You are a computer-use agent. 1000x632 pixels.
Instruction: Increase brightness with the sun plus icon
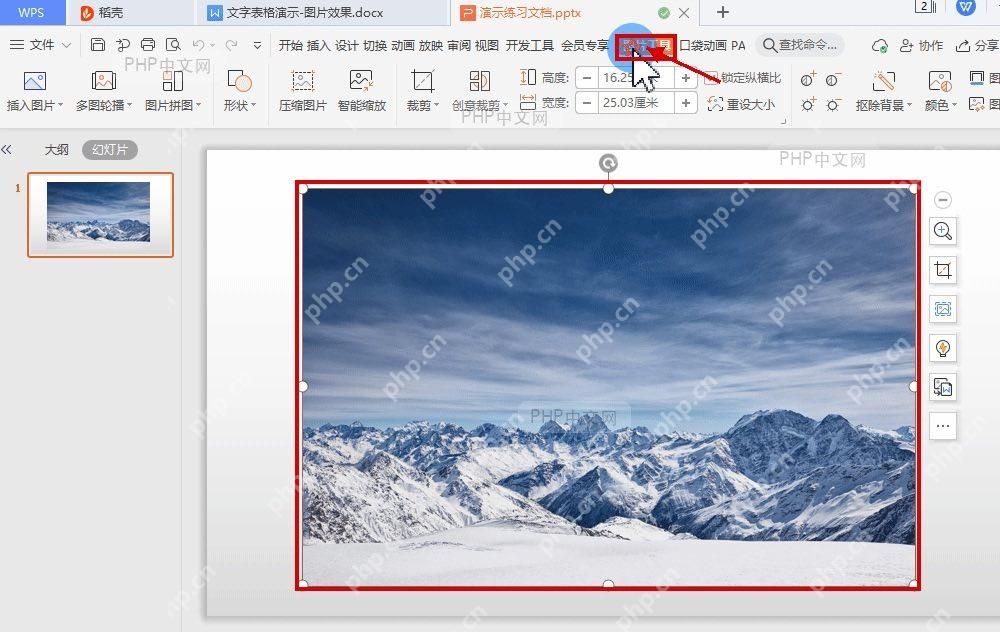[808, 104]
